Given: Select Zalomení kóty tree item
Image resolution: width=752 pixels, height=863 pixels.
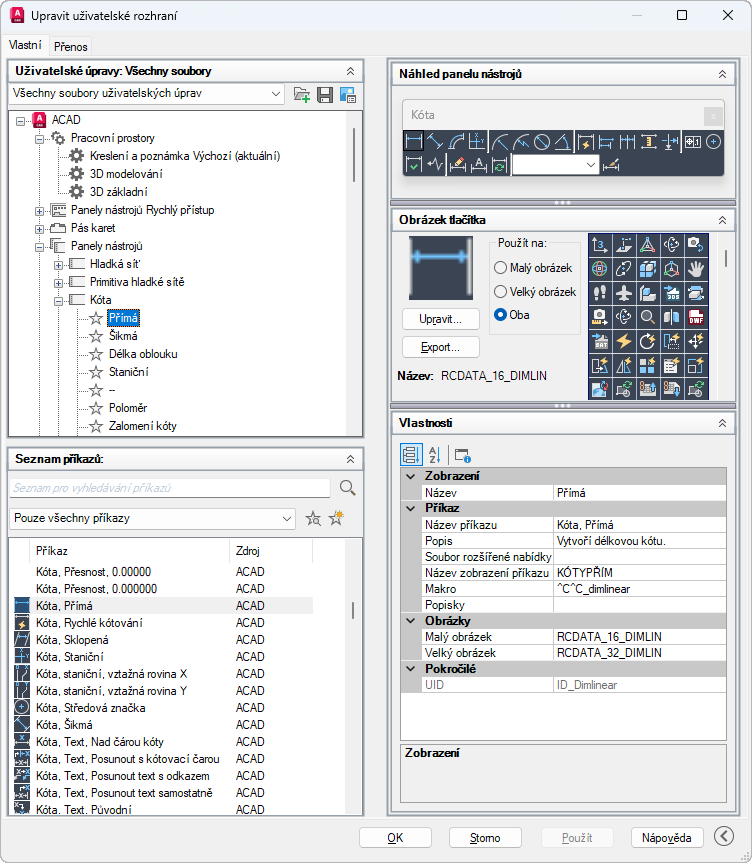Looking at the screenshot, I should coord(143,426).
